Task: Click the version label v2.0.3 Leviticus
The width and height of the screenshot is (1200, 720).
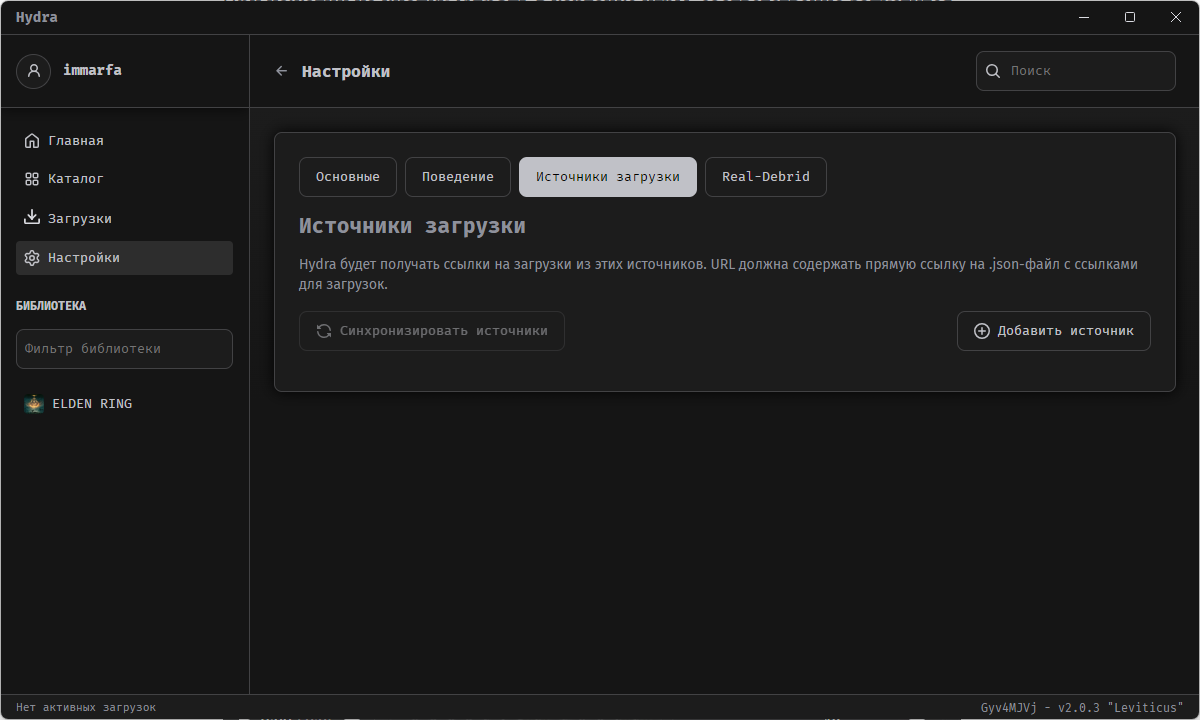Action: [1082, 707]
